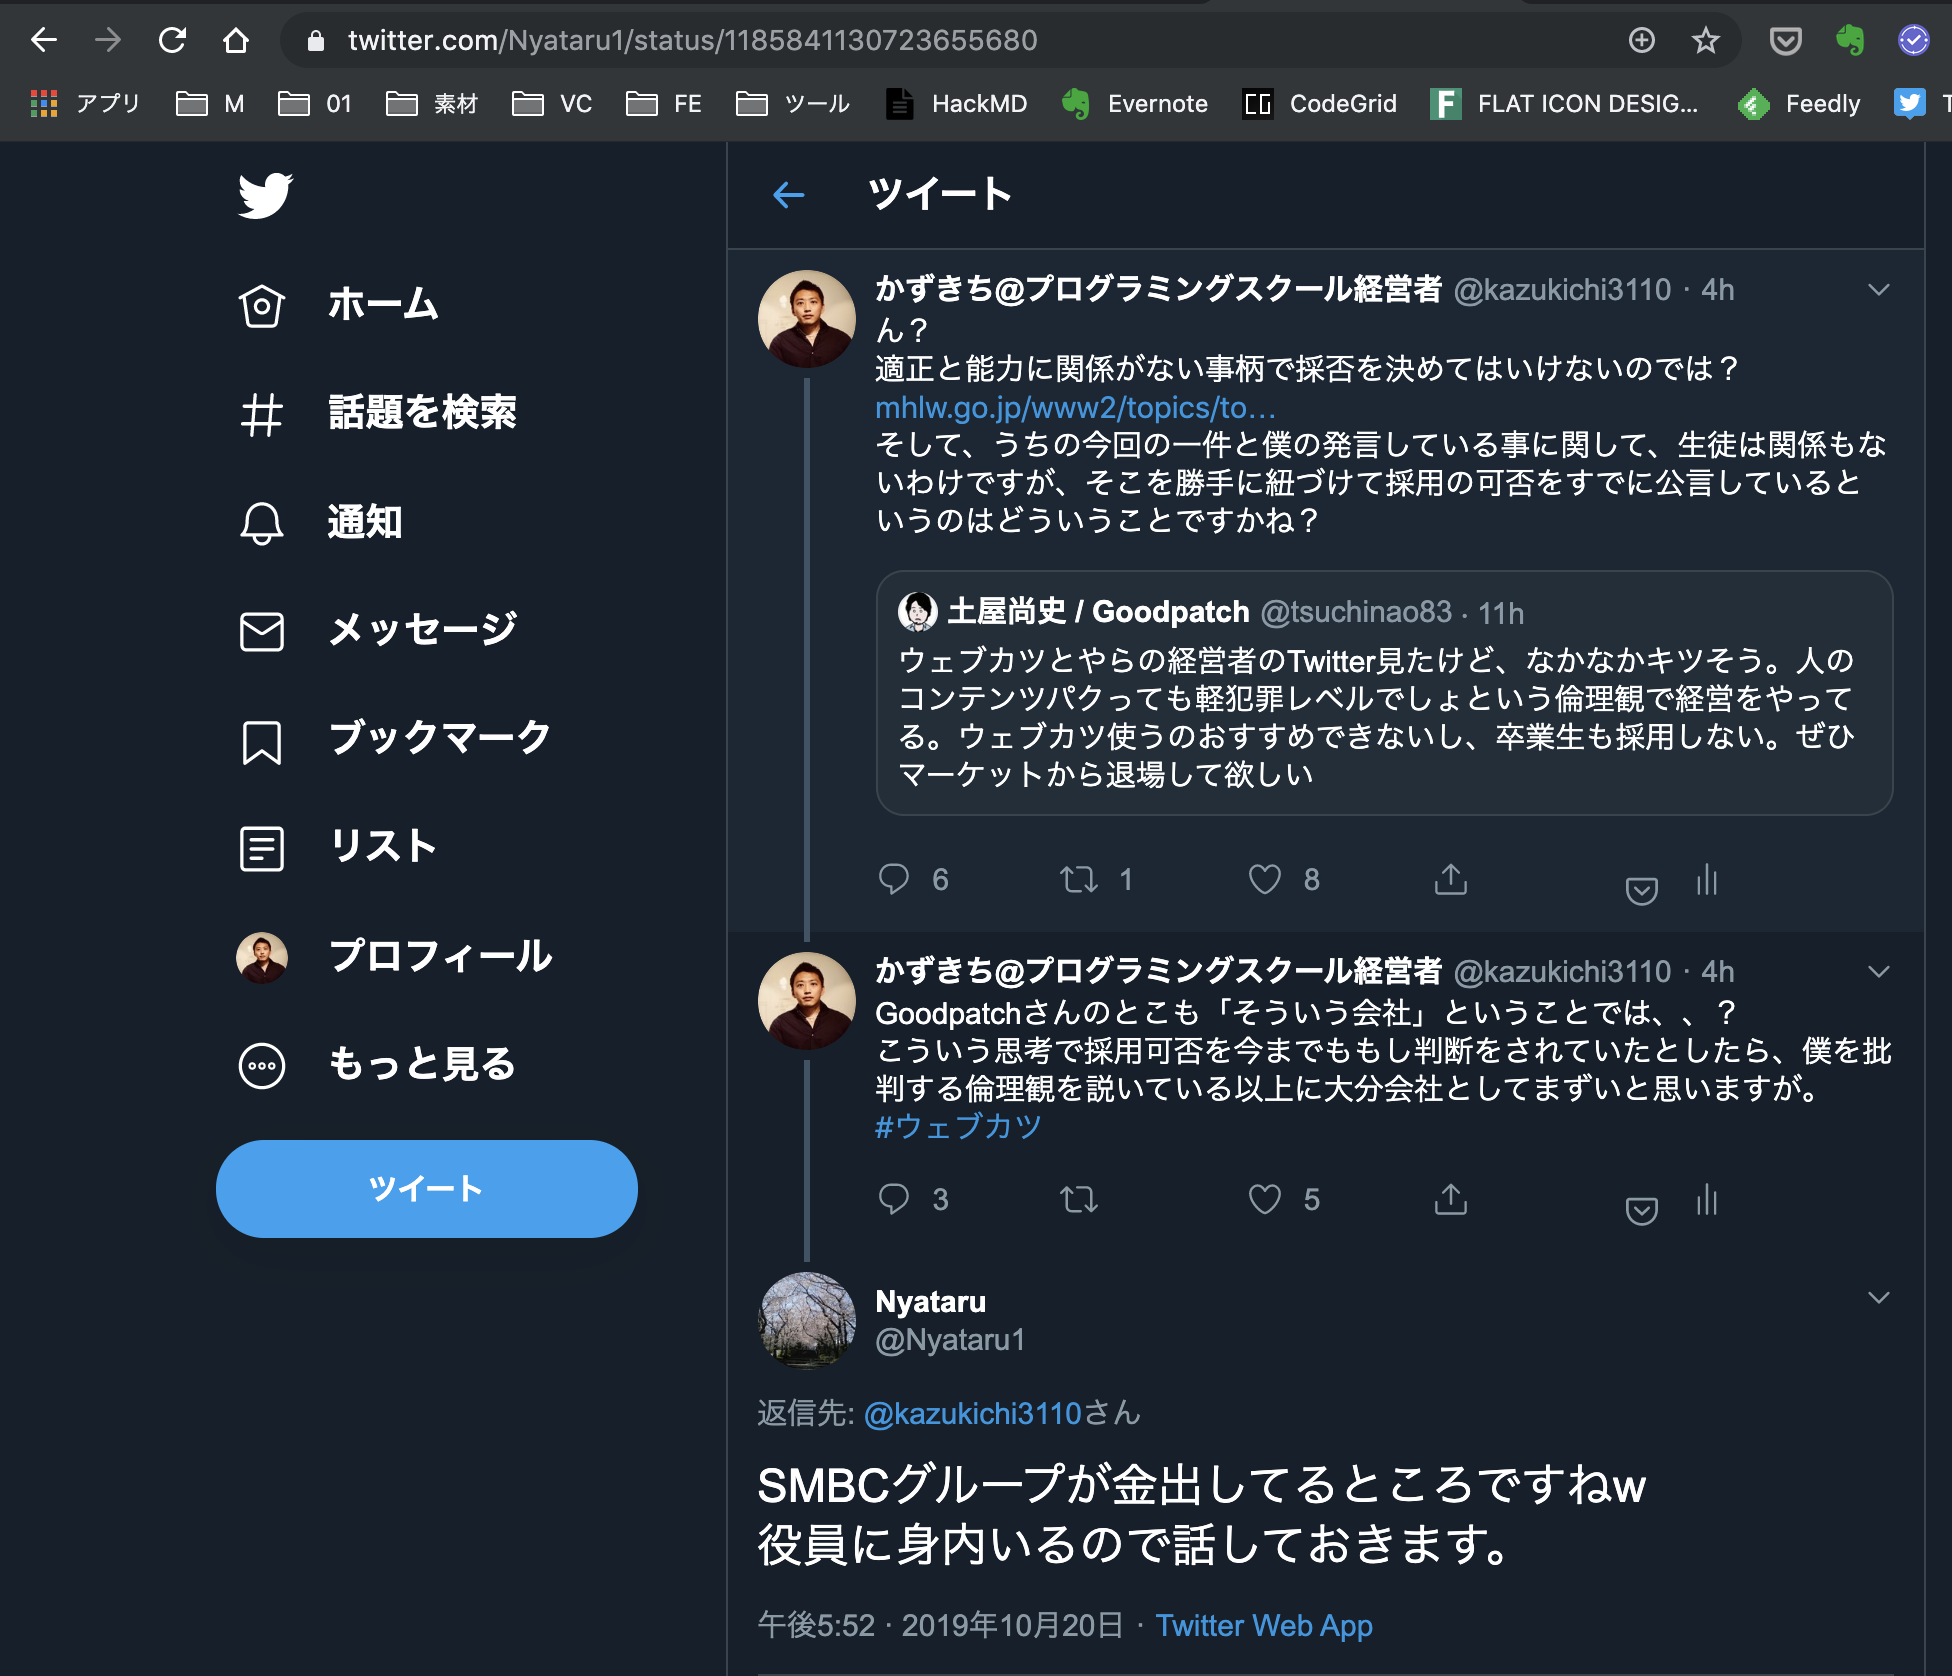Viewport: 1952px width, 1676px height.
Task: Open the mhlw.go.jp link in the tweet
Action: point(1072,408)
